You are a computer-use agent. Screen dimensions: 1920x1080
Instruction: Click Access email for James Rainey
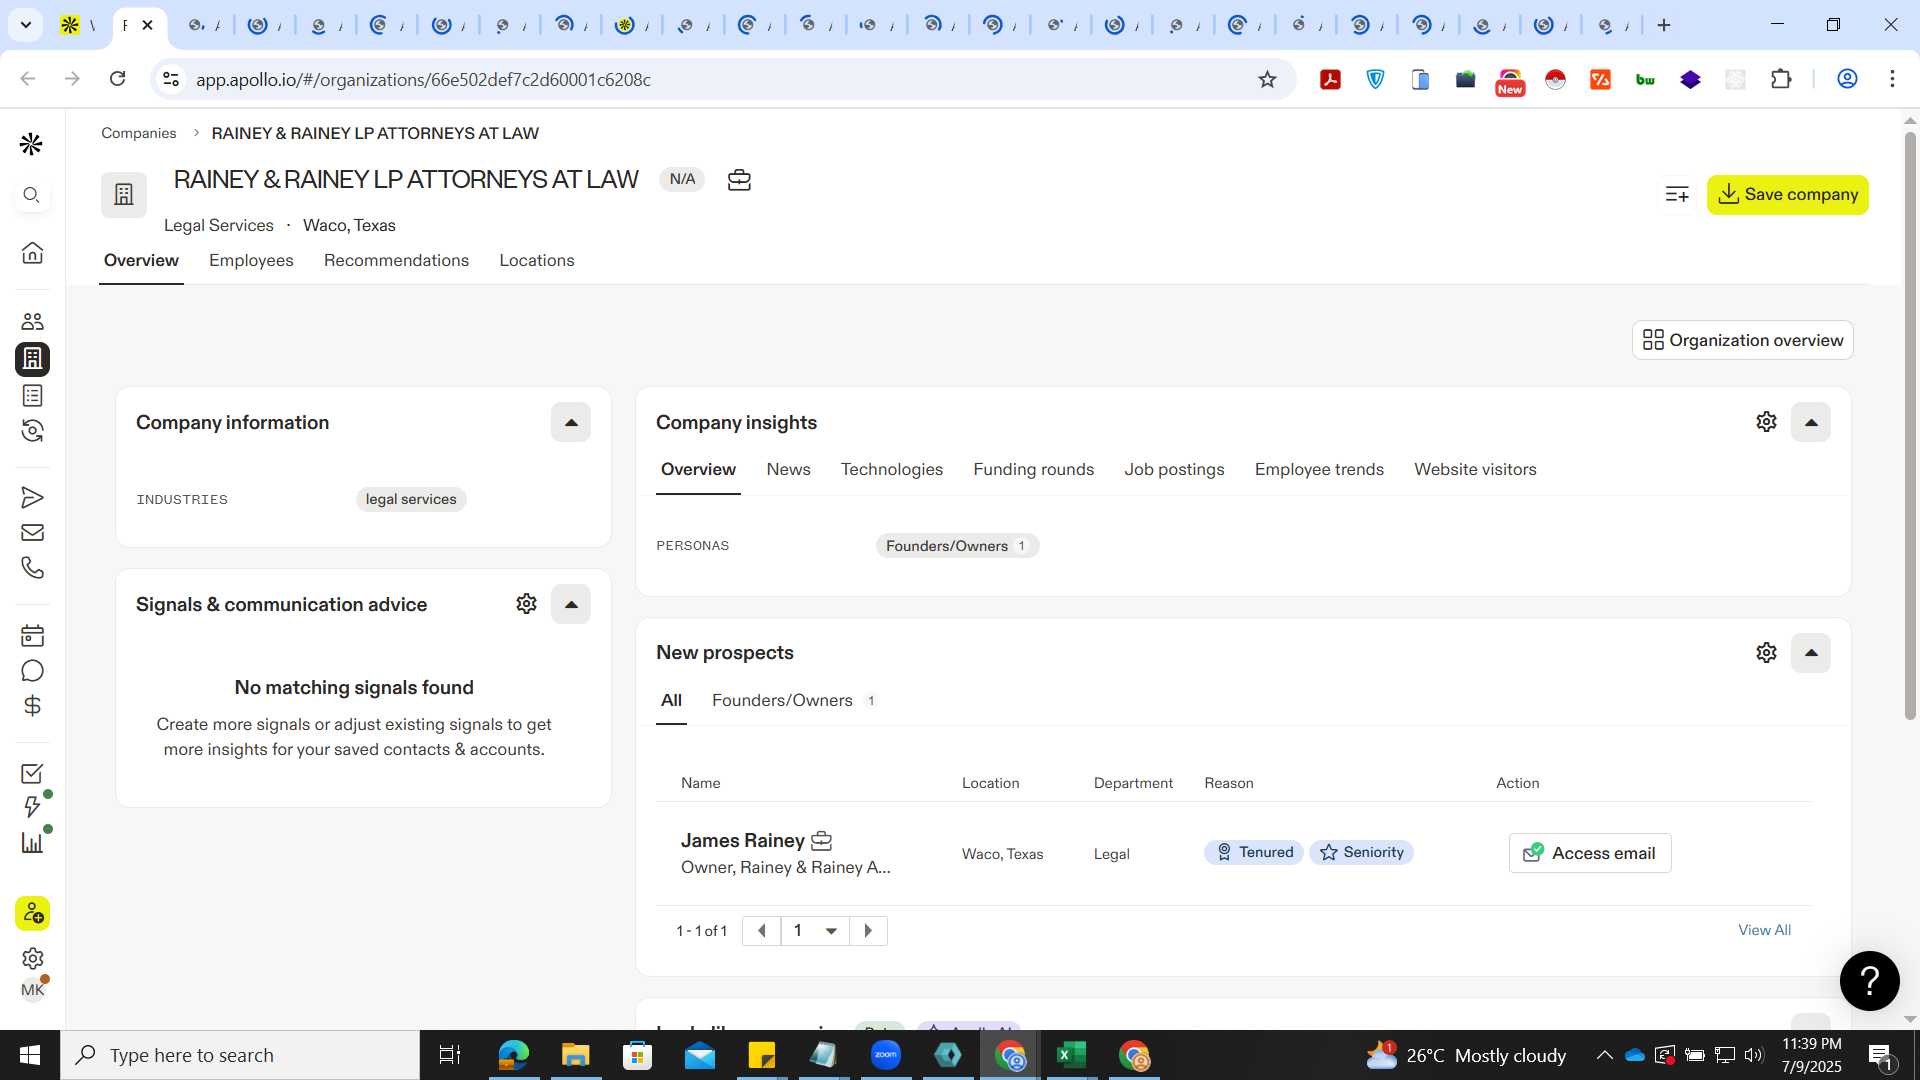pos(1589,853)
